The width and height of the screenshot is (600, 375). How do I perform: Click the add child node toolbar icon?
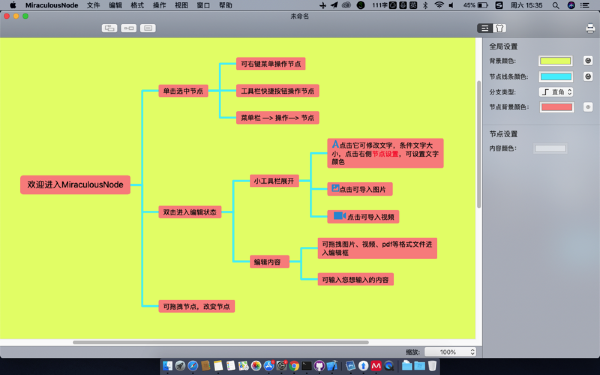pyautogui.click(x=109, y=28)
